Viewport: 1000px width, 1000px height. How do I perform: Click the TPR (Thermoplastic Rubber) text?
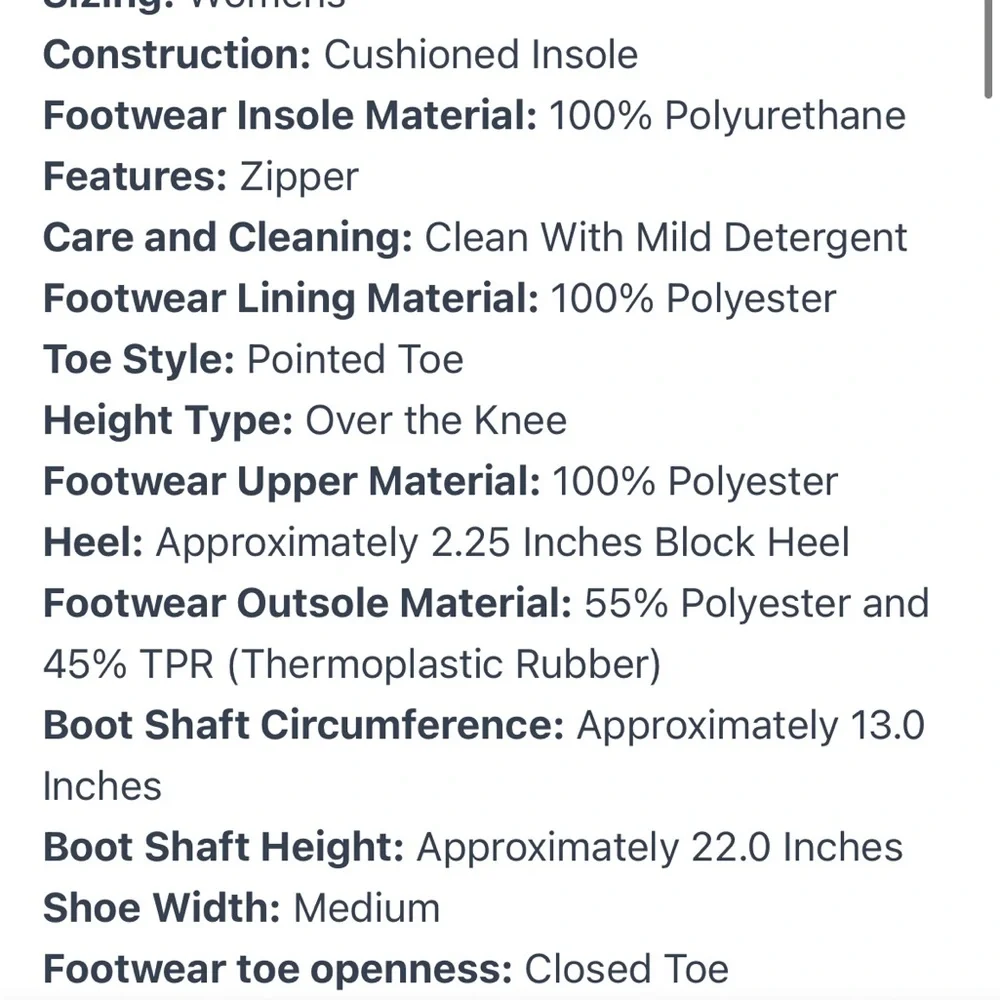(401, 665)
